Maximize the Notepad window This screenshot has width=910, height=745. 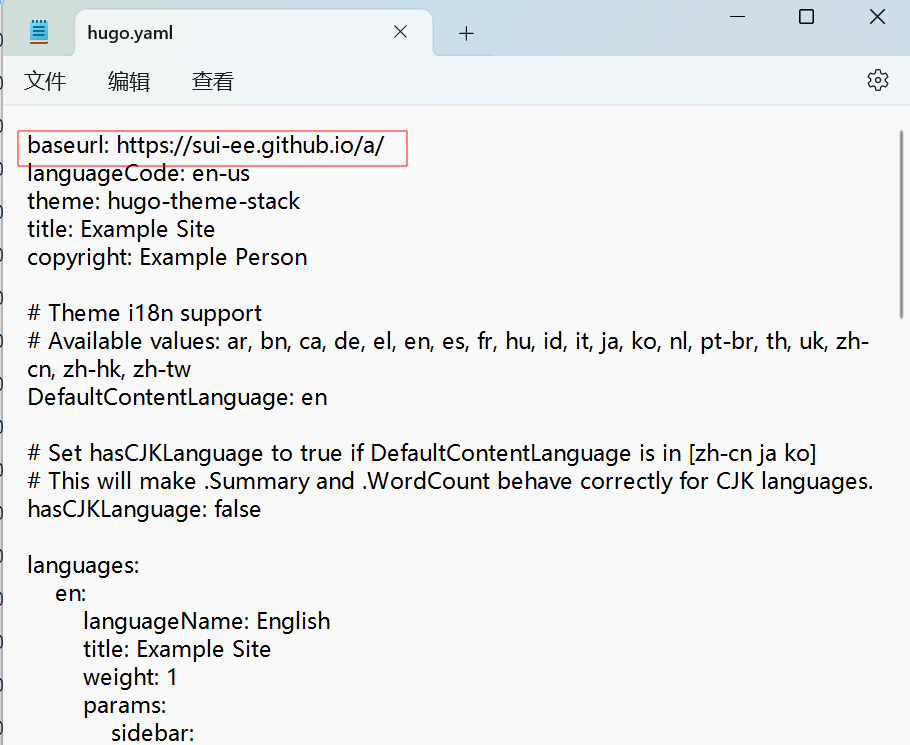click(807, 17)
